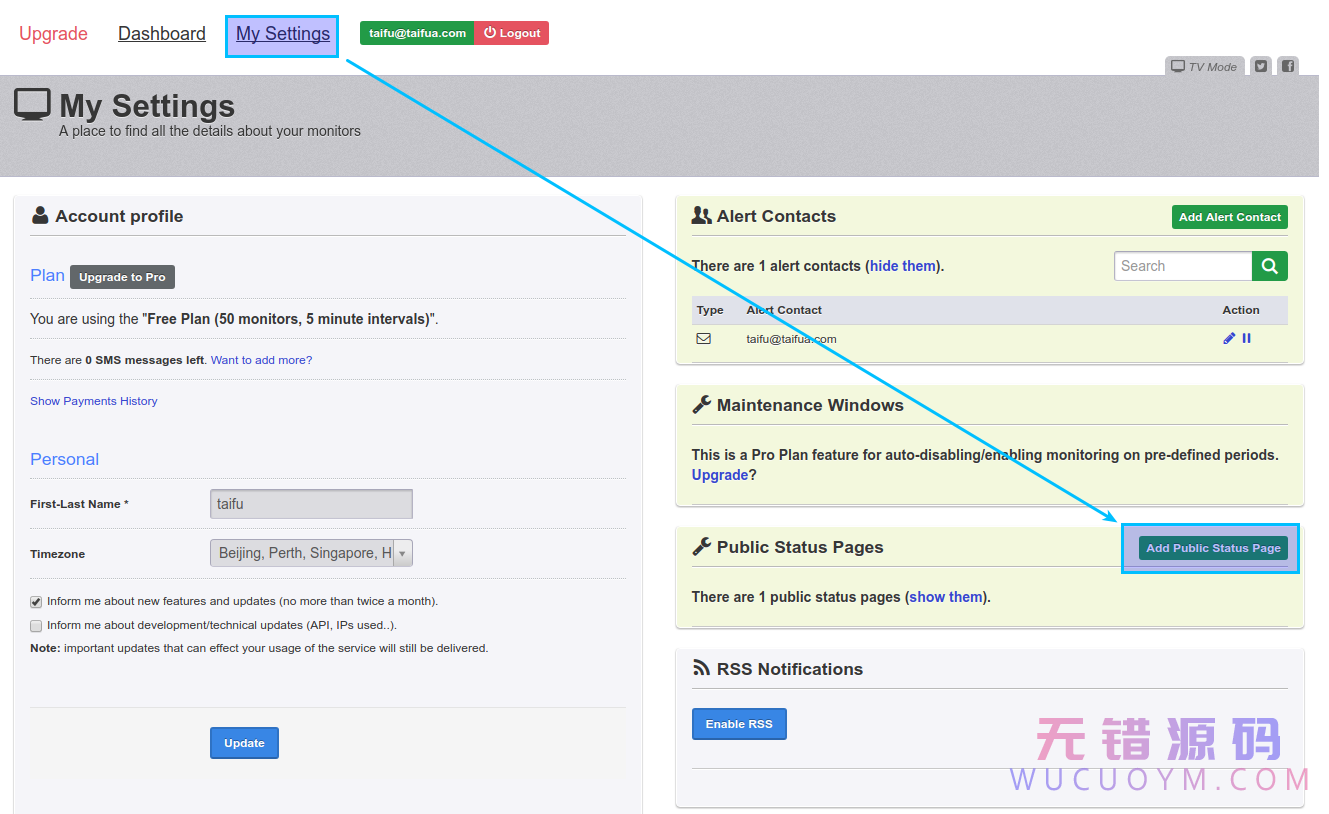
Task: Pause the taifu@taifua.com alert contact
Action: click(x=1247, y=339)
